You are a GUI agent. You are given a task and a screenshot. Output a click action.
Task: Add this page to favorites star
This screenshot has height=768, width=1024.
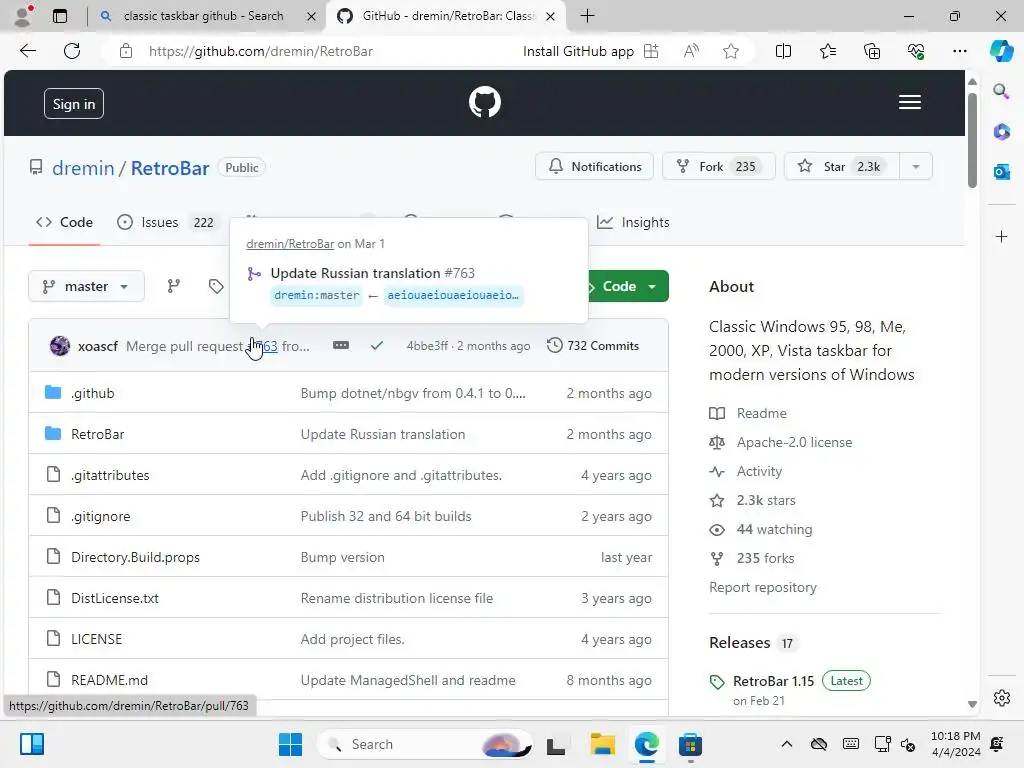click(731, 51)
